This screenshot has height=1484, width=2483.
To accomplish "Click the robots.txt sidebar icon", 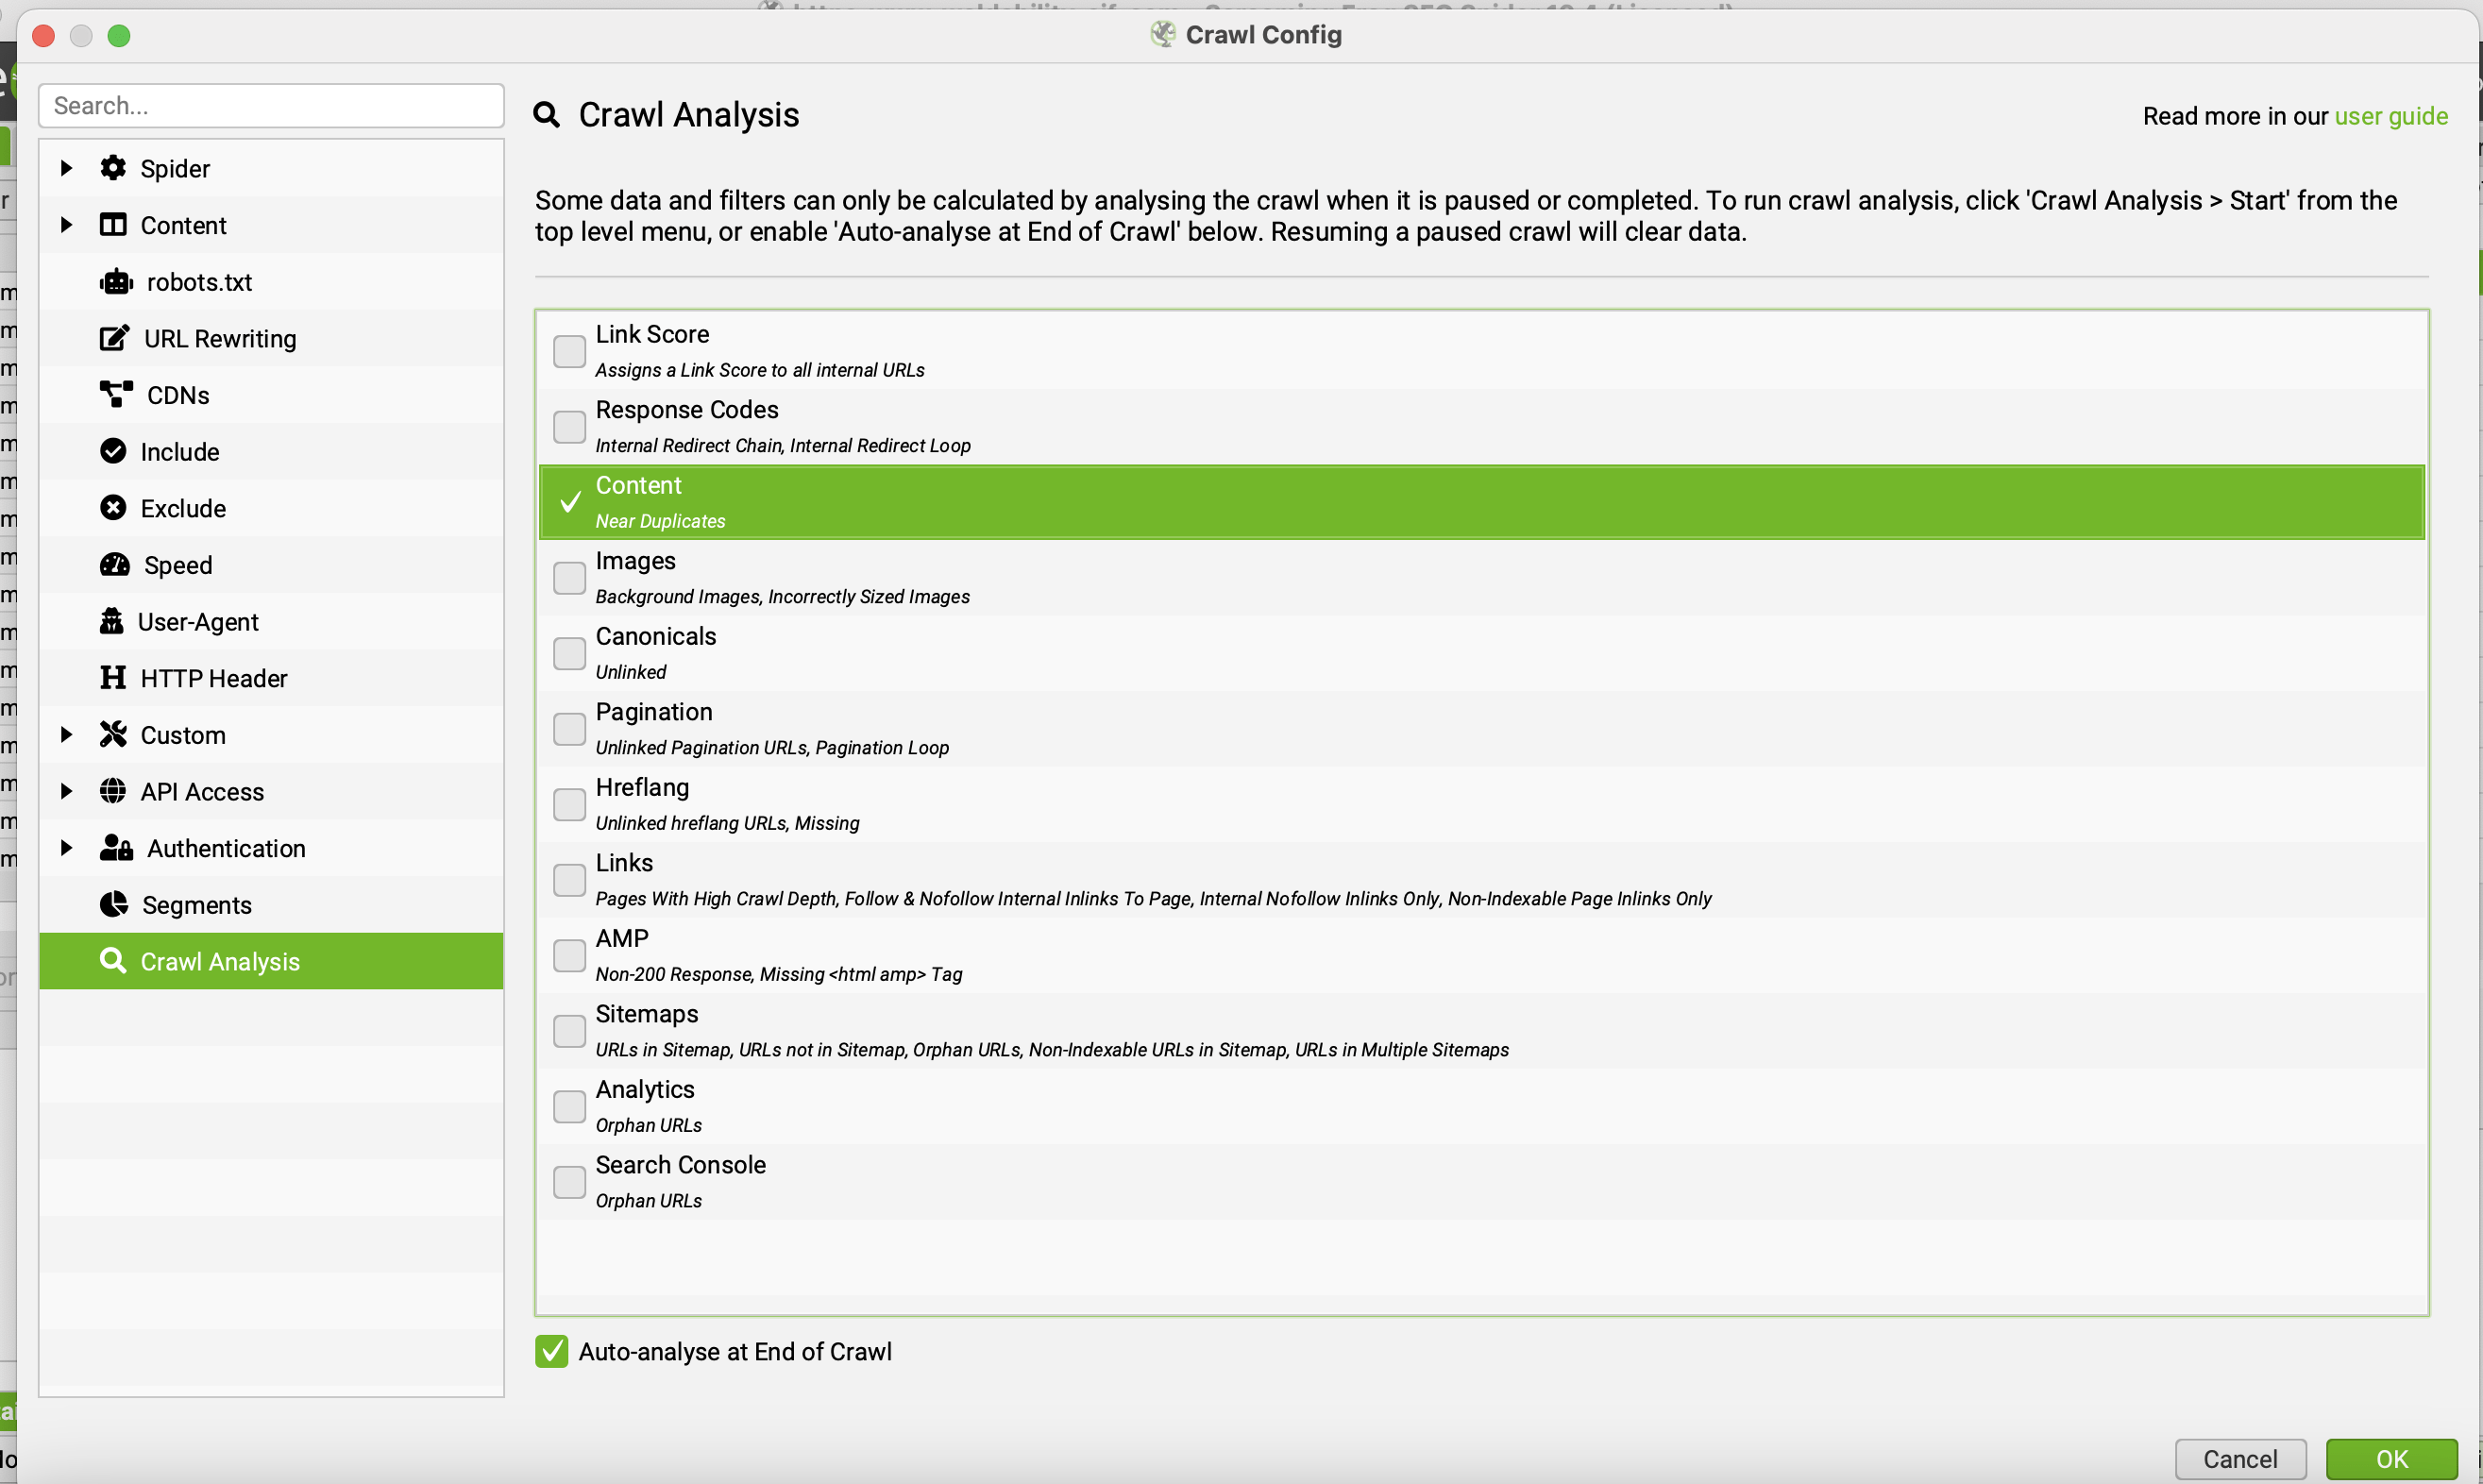I will 115,281.
